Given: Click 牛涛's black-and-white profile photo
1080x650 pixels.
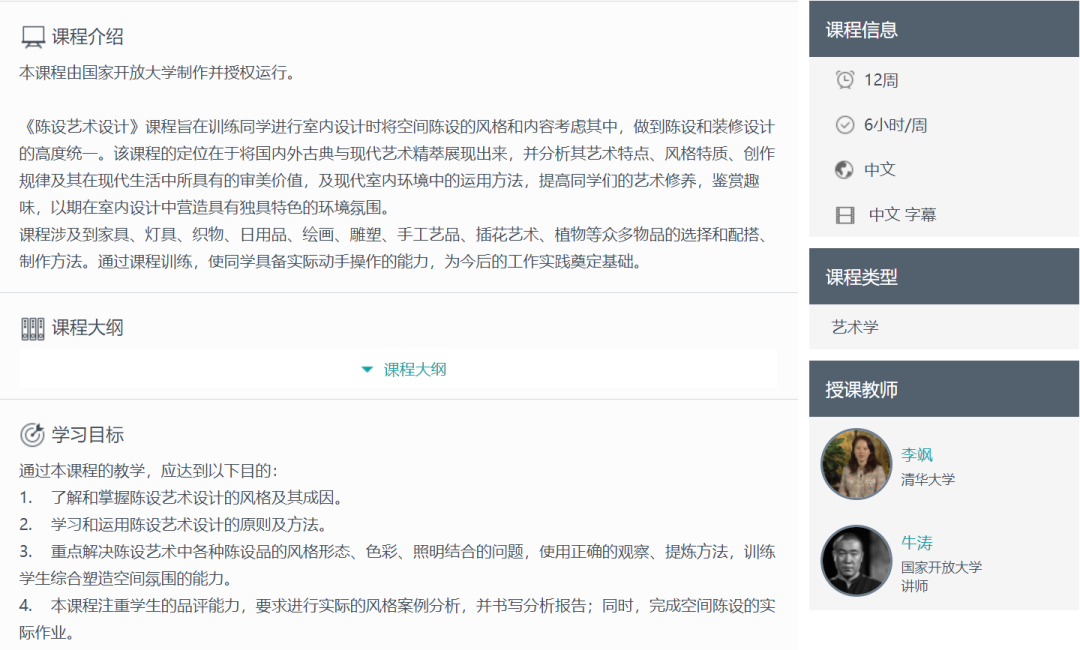Looking at the screenshot, I should click(856, 560).
